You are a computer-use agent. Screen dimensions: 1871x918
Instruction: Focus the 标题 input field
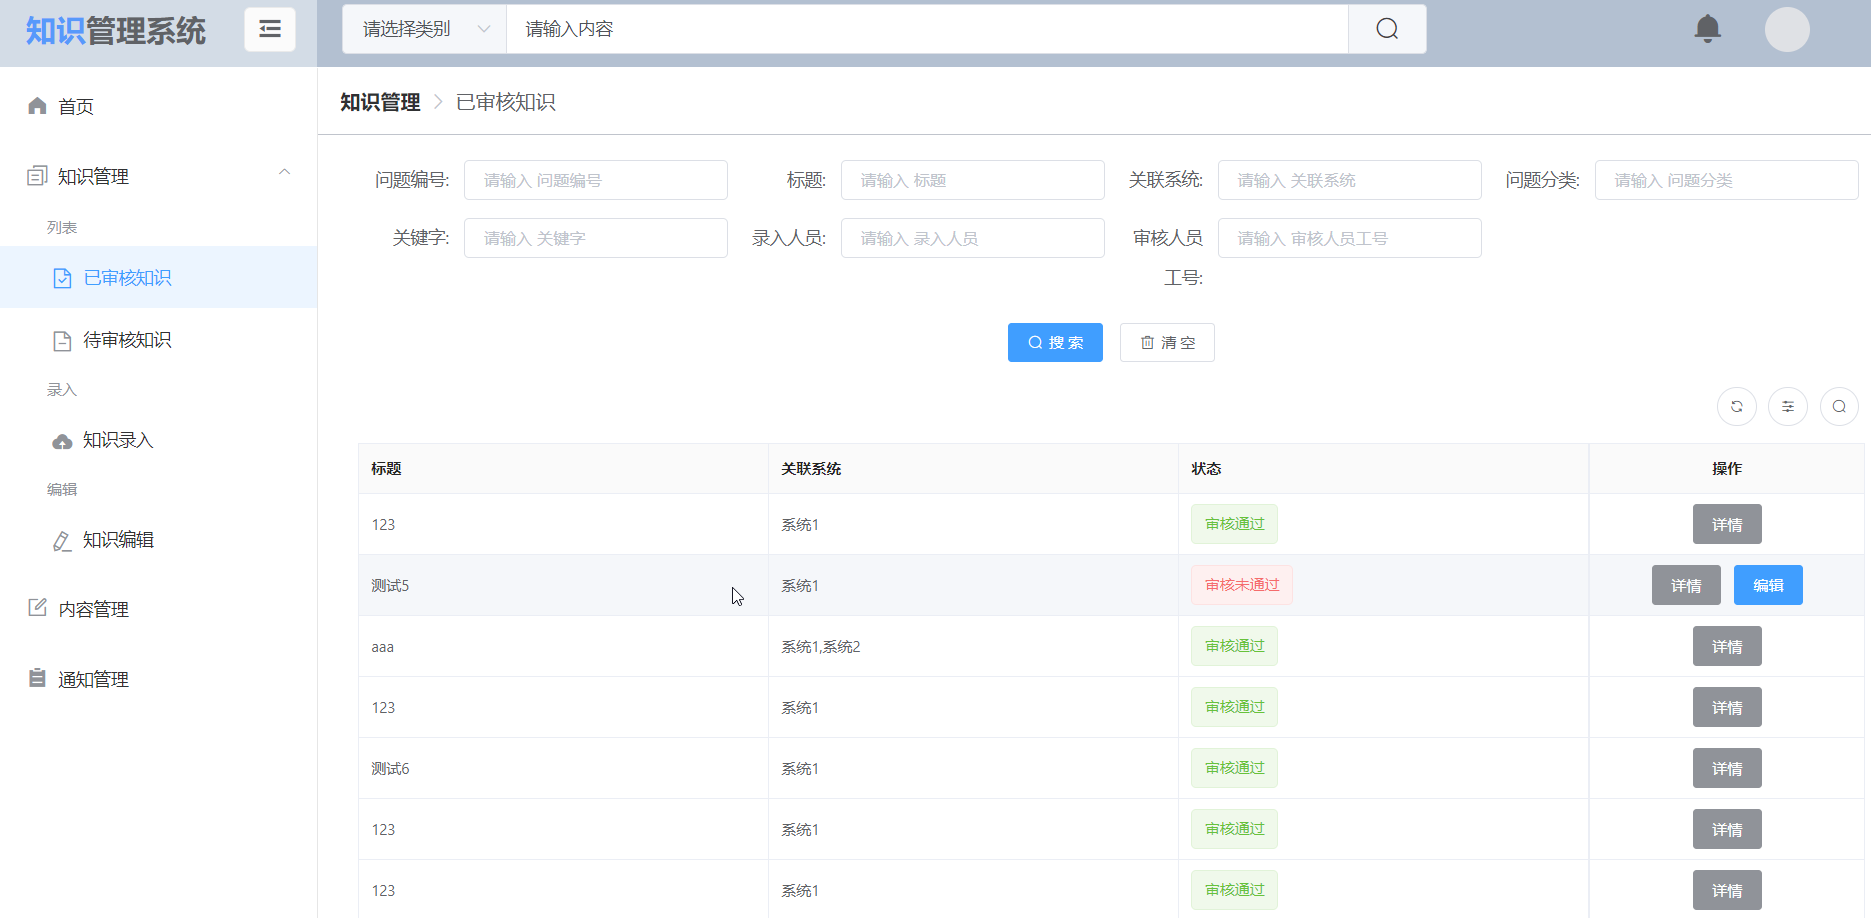pos(973,180)
